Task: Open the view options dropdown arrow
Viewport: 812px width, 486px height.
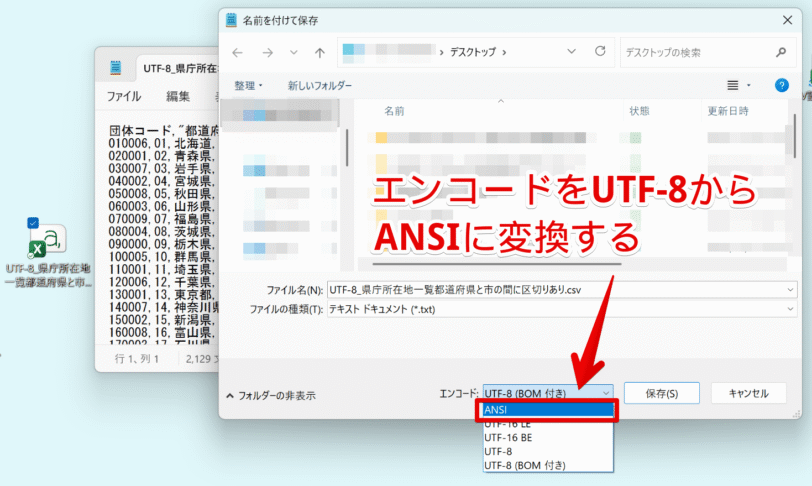Action: [x=749, y=85]
